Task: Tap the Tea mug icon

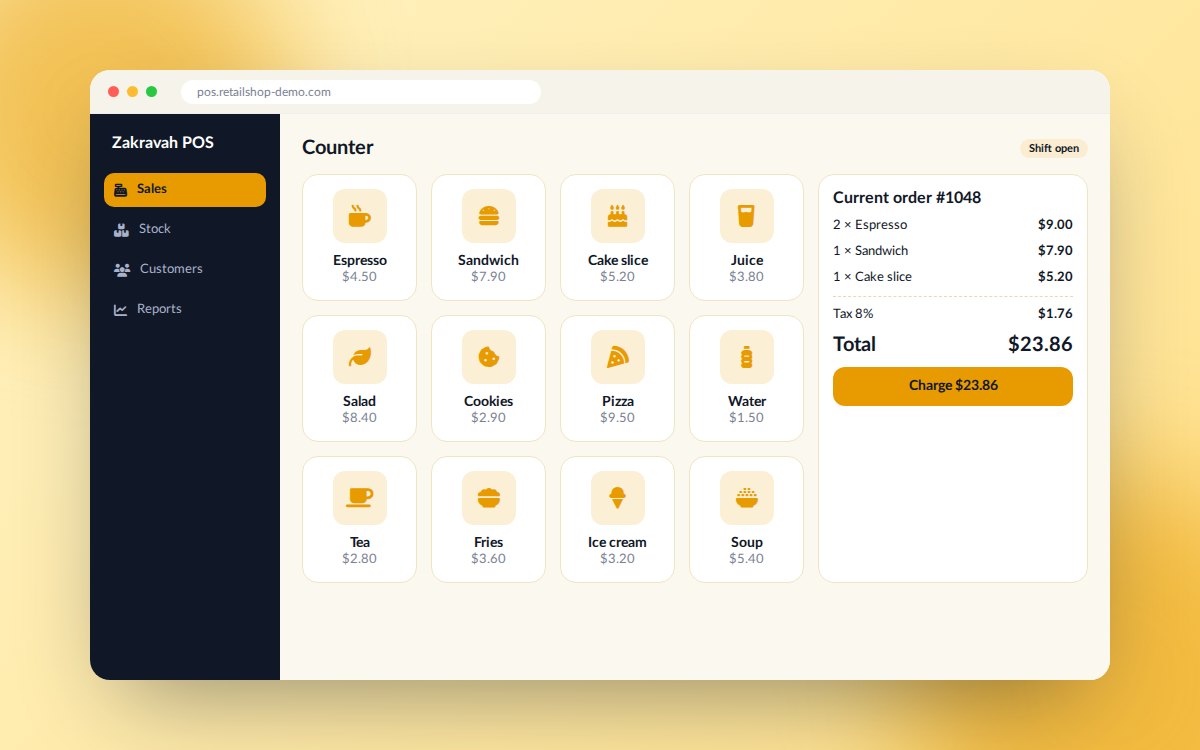Action: click(360, 498)
